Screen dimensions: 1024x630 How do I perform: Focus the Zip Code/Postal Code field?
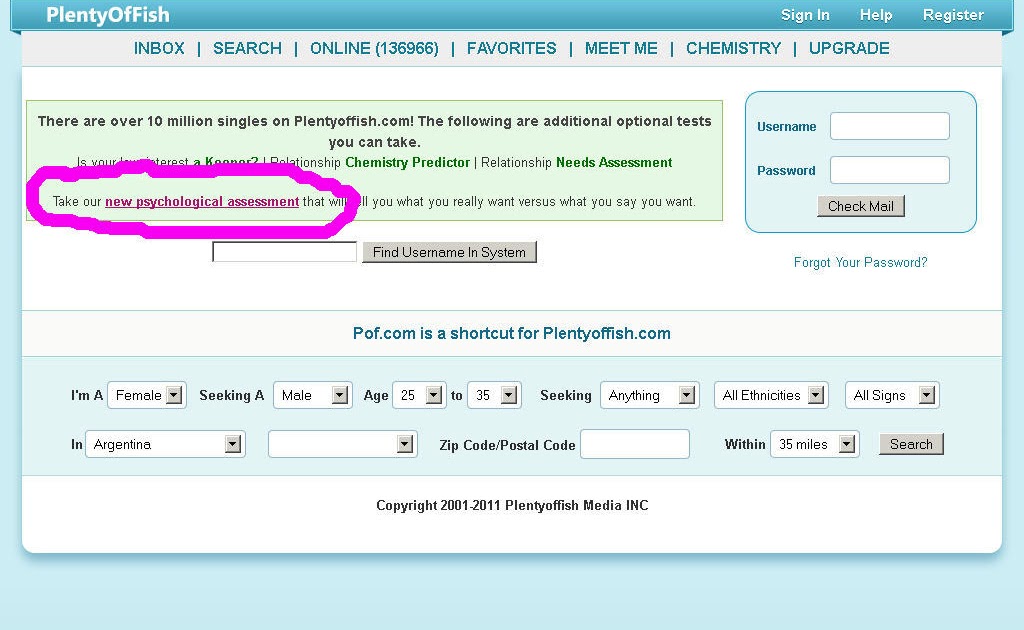[635, 444]
